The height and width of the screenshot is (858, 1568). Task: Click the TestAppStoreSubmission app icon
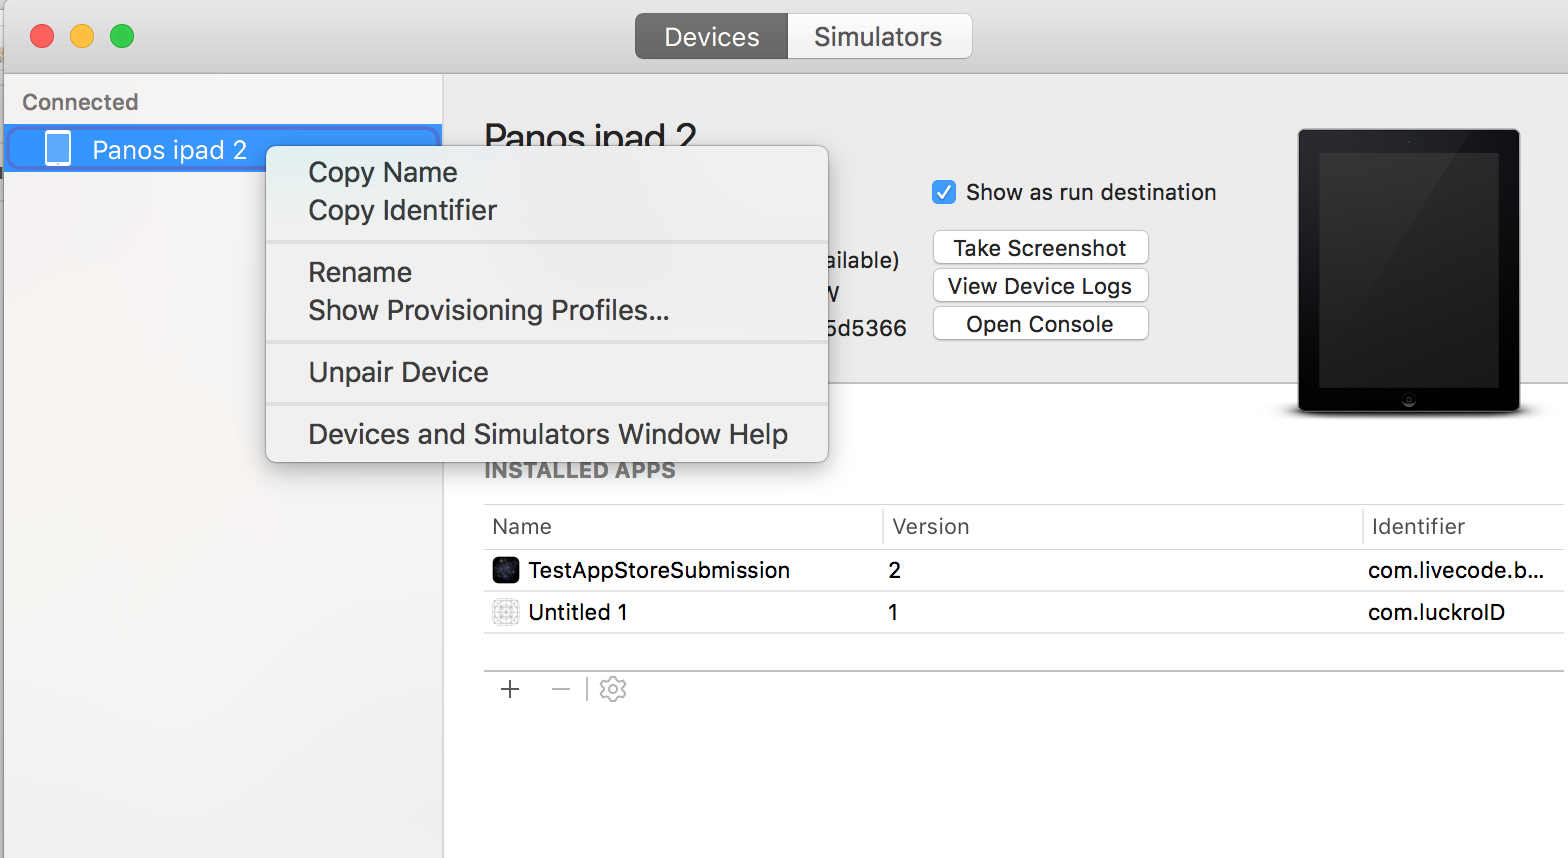506,570
